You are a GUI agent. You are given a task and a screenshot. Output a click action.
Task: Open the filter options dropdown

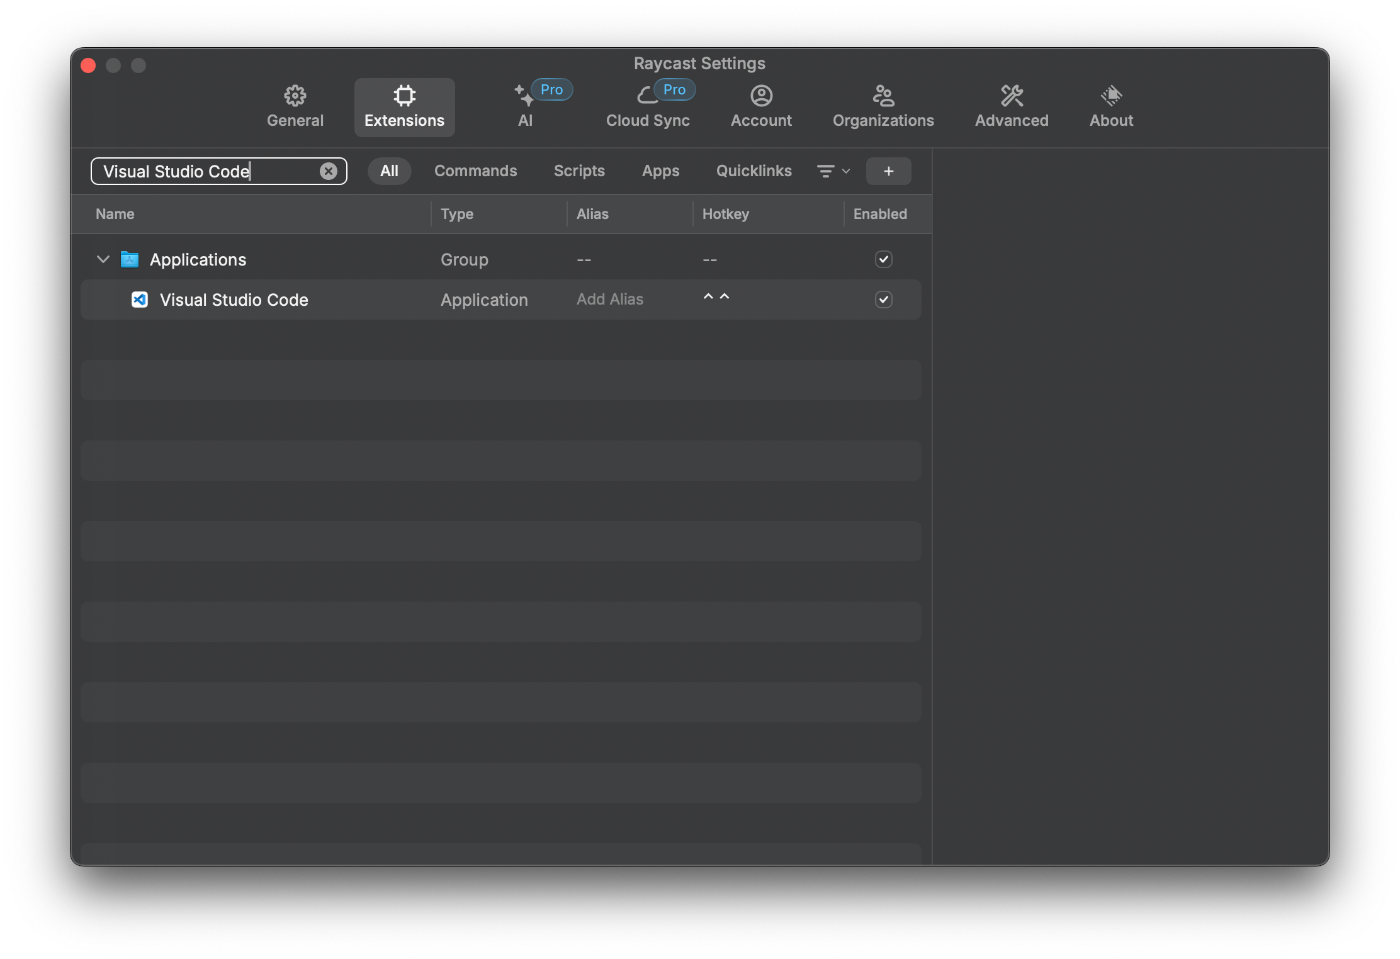point(833,171)
